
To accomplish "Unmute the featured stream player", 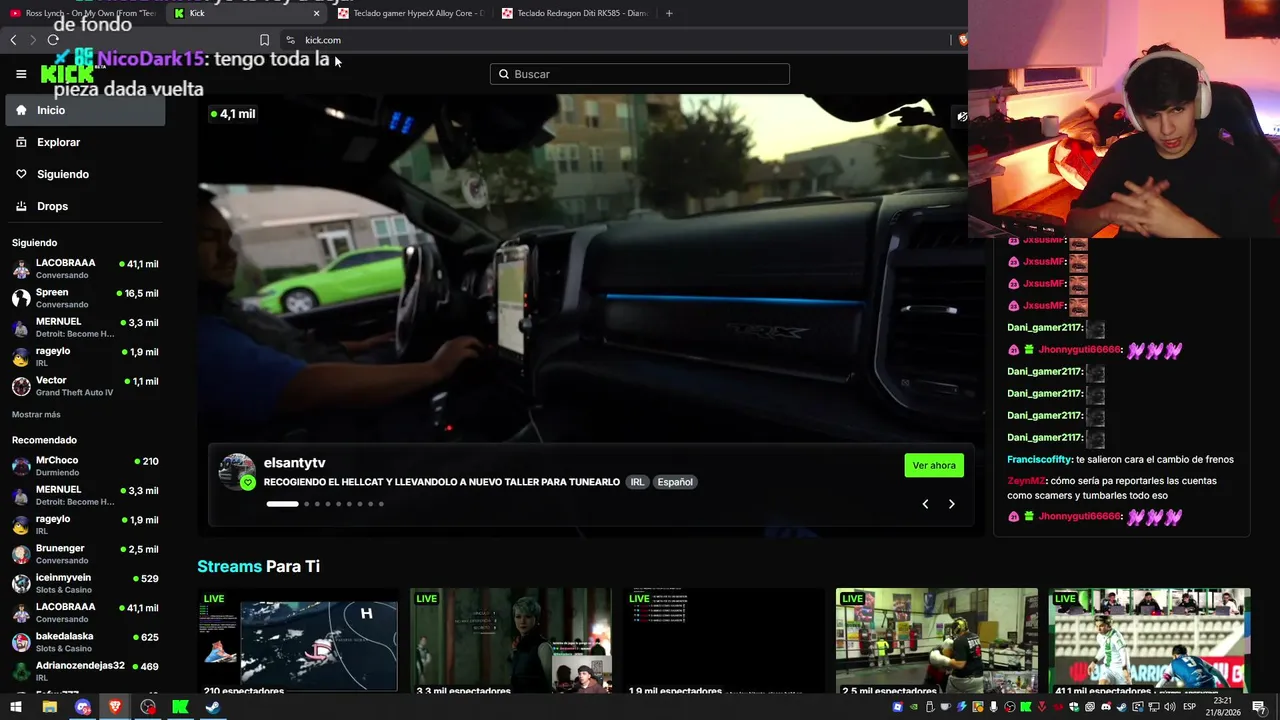I will (x=961, y=116).
